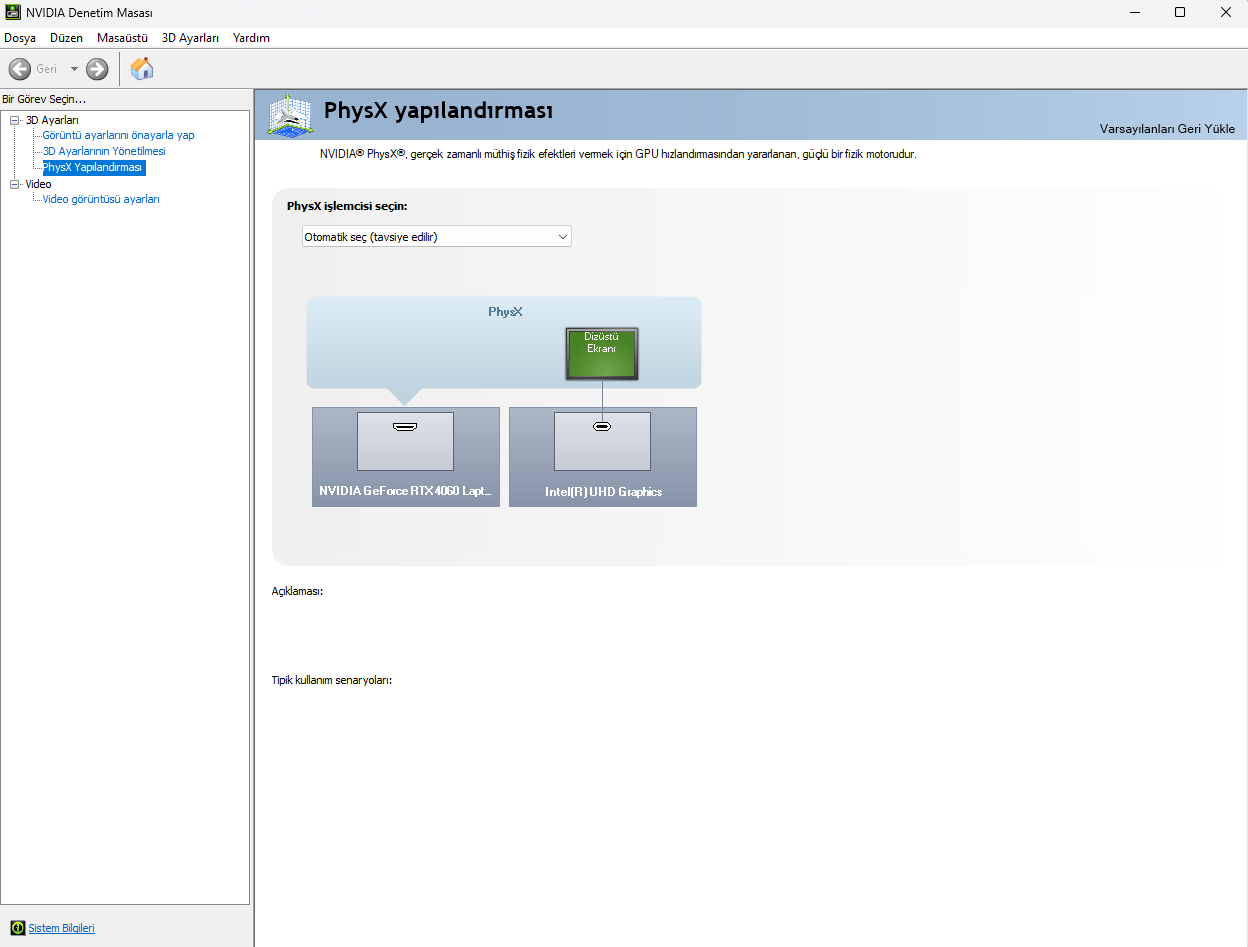Viewport: 1248px width, 947px height.
Task: Click the display port icon on the Intel GPU
Action: pyautogui.click(x=602, y=427)
